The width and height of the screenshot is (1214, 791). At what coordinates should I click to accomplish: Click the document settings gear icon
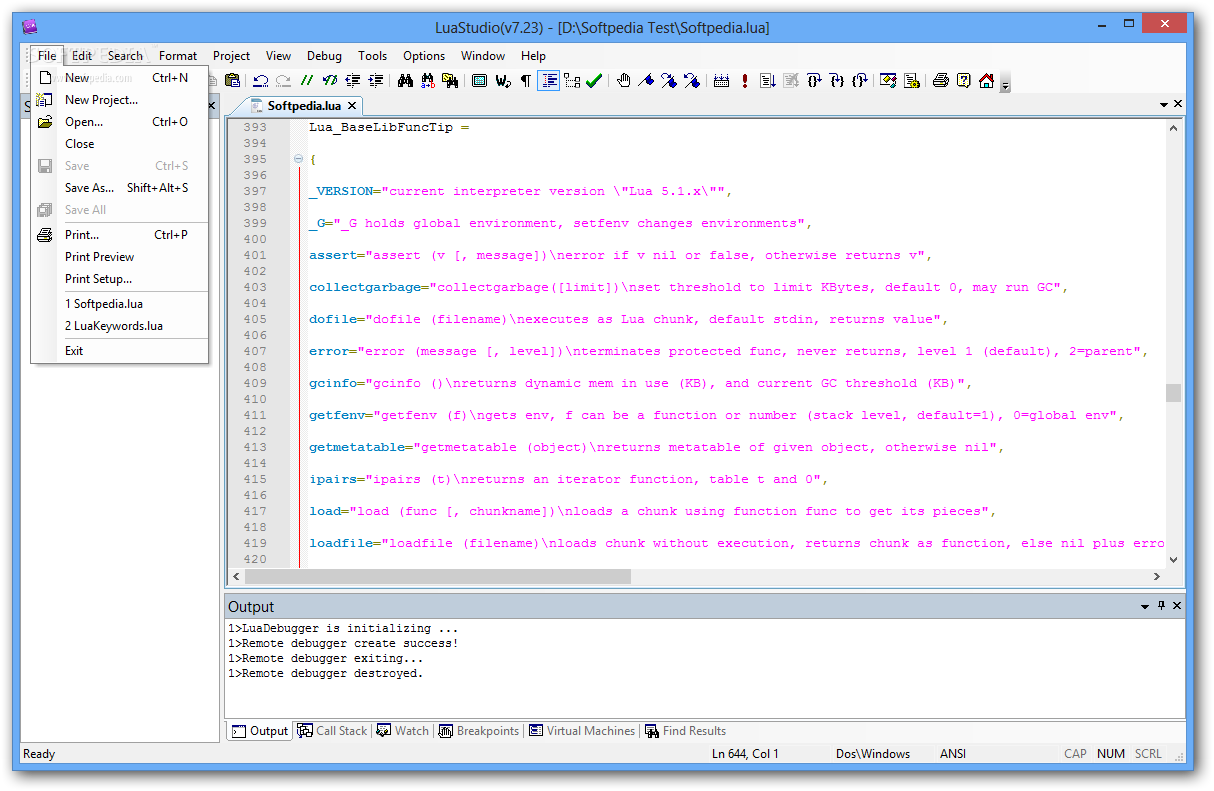coord(912,81)
